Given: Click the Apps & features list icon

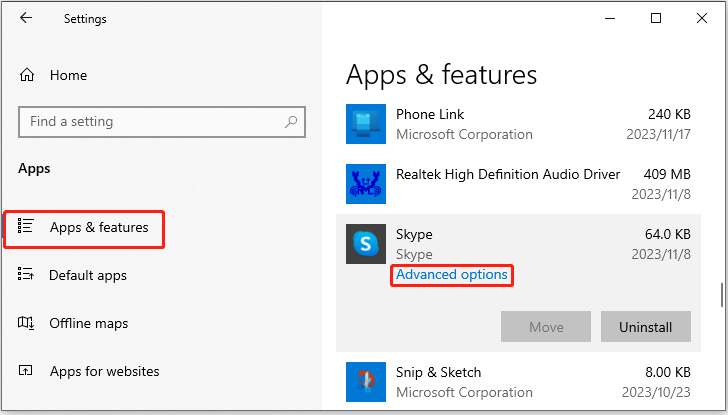Looking at the screenshot, I should [26, 226].
